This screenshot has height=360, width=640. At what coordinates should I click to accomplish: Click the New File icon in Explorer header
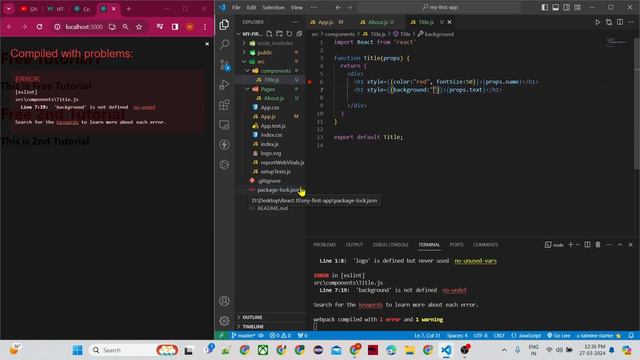click(x=269, y=34)
